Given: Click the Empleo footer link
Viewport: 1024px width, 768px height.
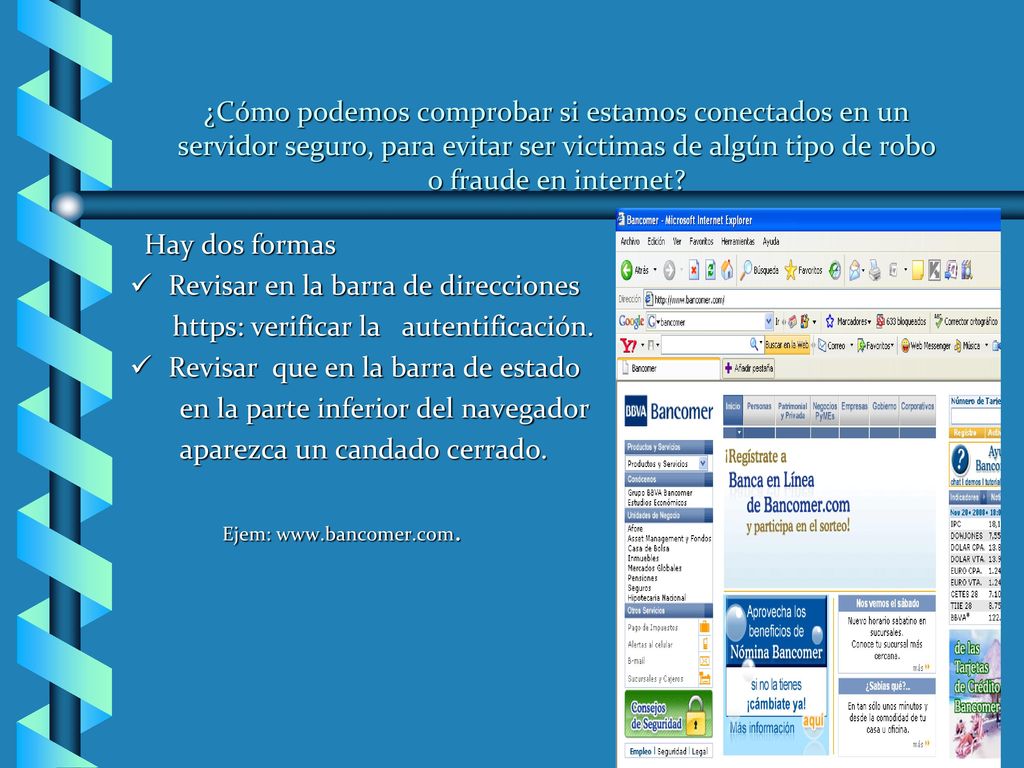Looking at the screenshot, I should point(640,752).
